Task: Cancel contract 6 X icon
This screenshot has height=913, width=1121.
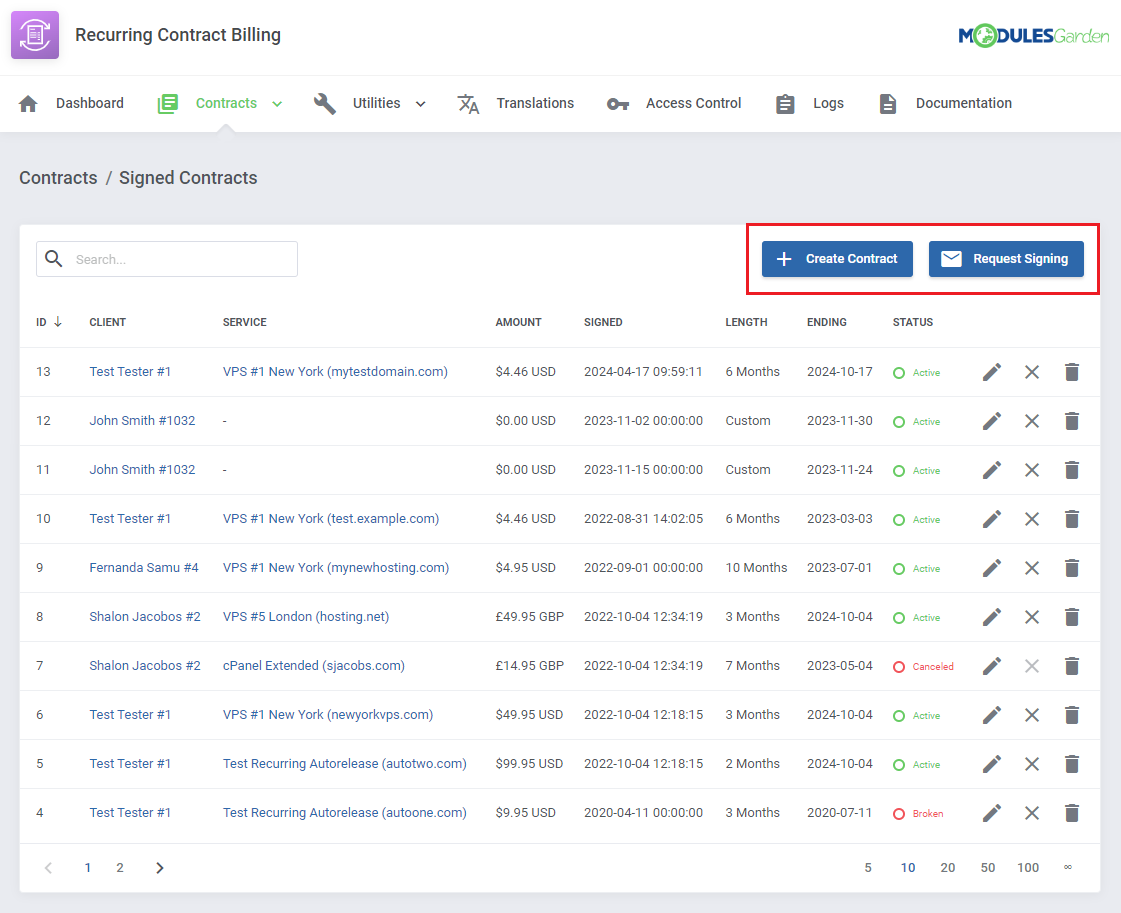Action: pos(1032,715)
